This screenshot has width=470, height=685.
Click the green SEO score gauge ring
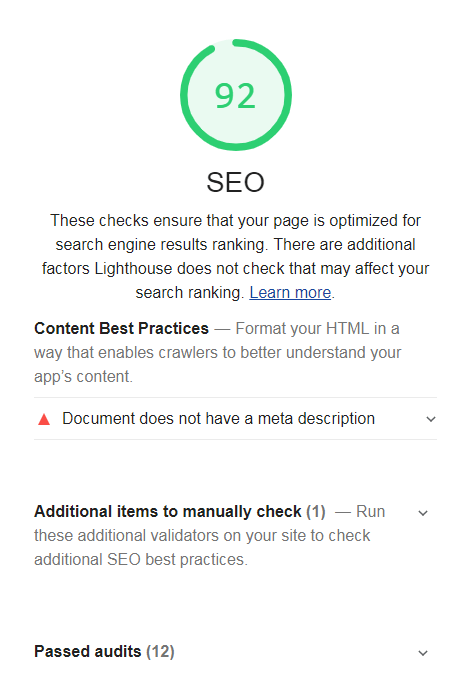pos(236,95)
